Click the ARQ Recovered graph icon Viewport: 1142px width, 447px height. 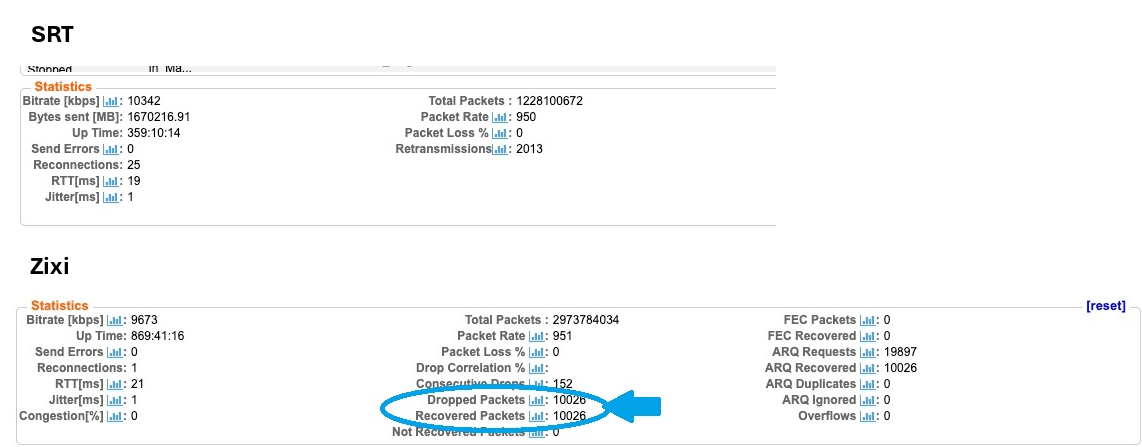click(x=867, y=368)
